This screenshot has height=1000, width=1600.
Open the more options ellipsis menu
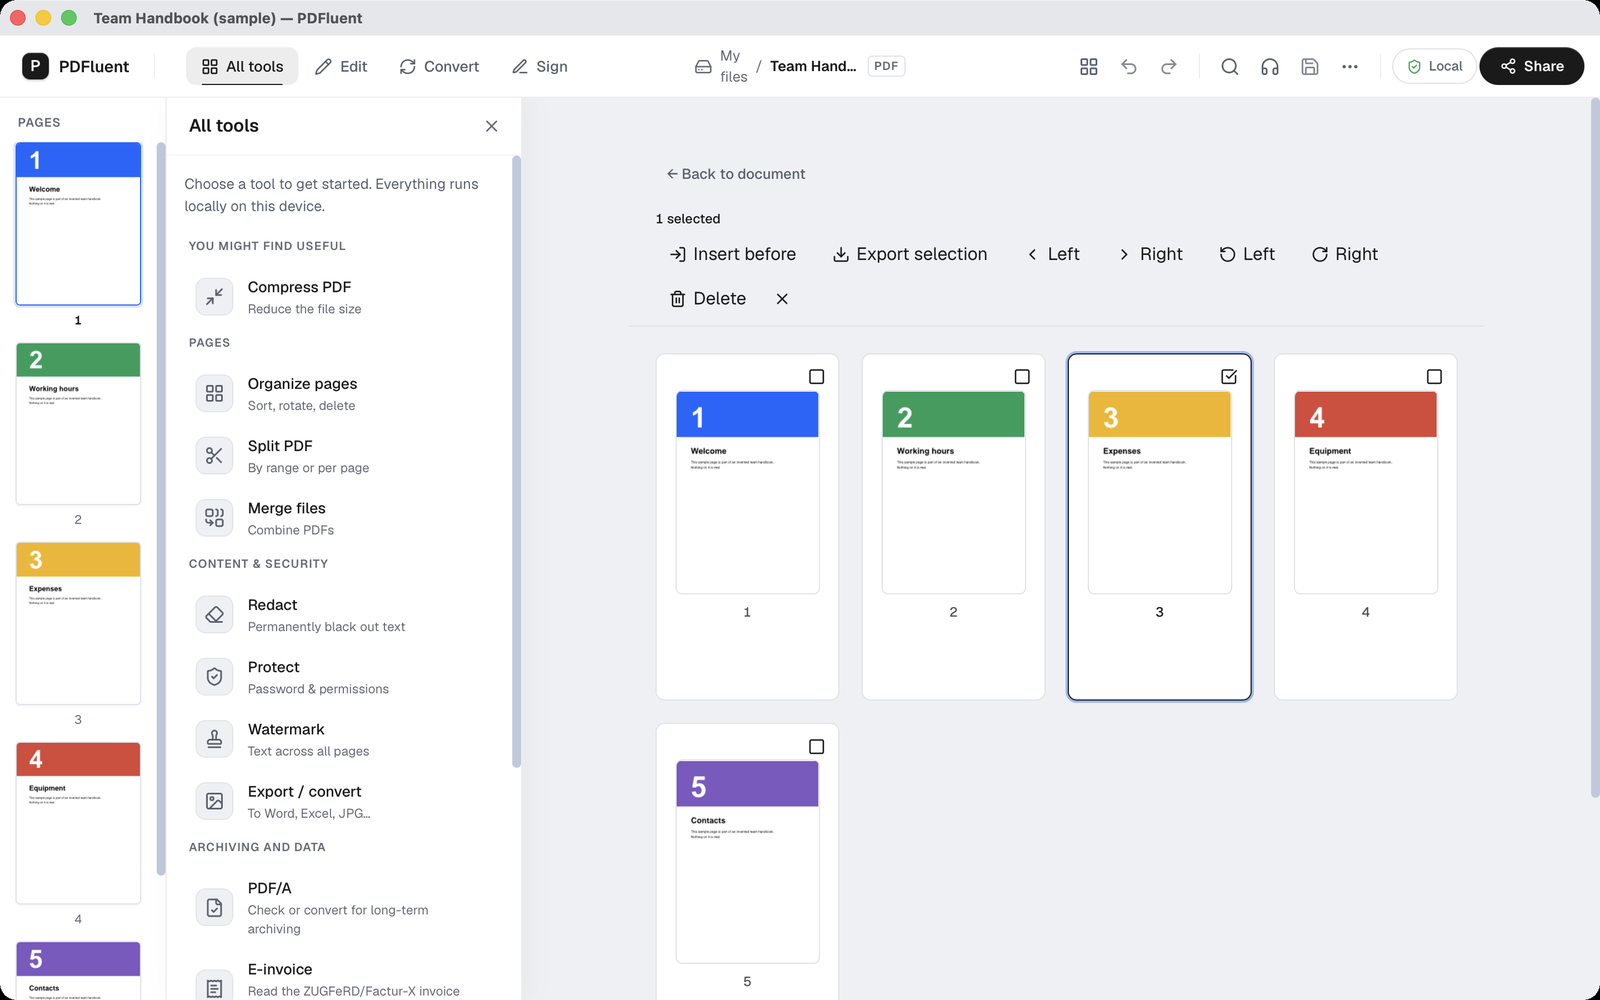pos(1350,66)
